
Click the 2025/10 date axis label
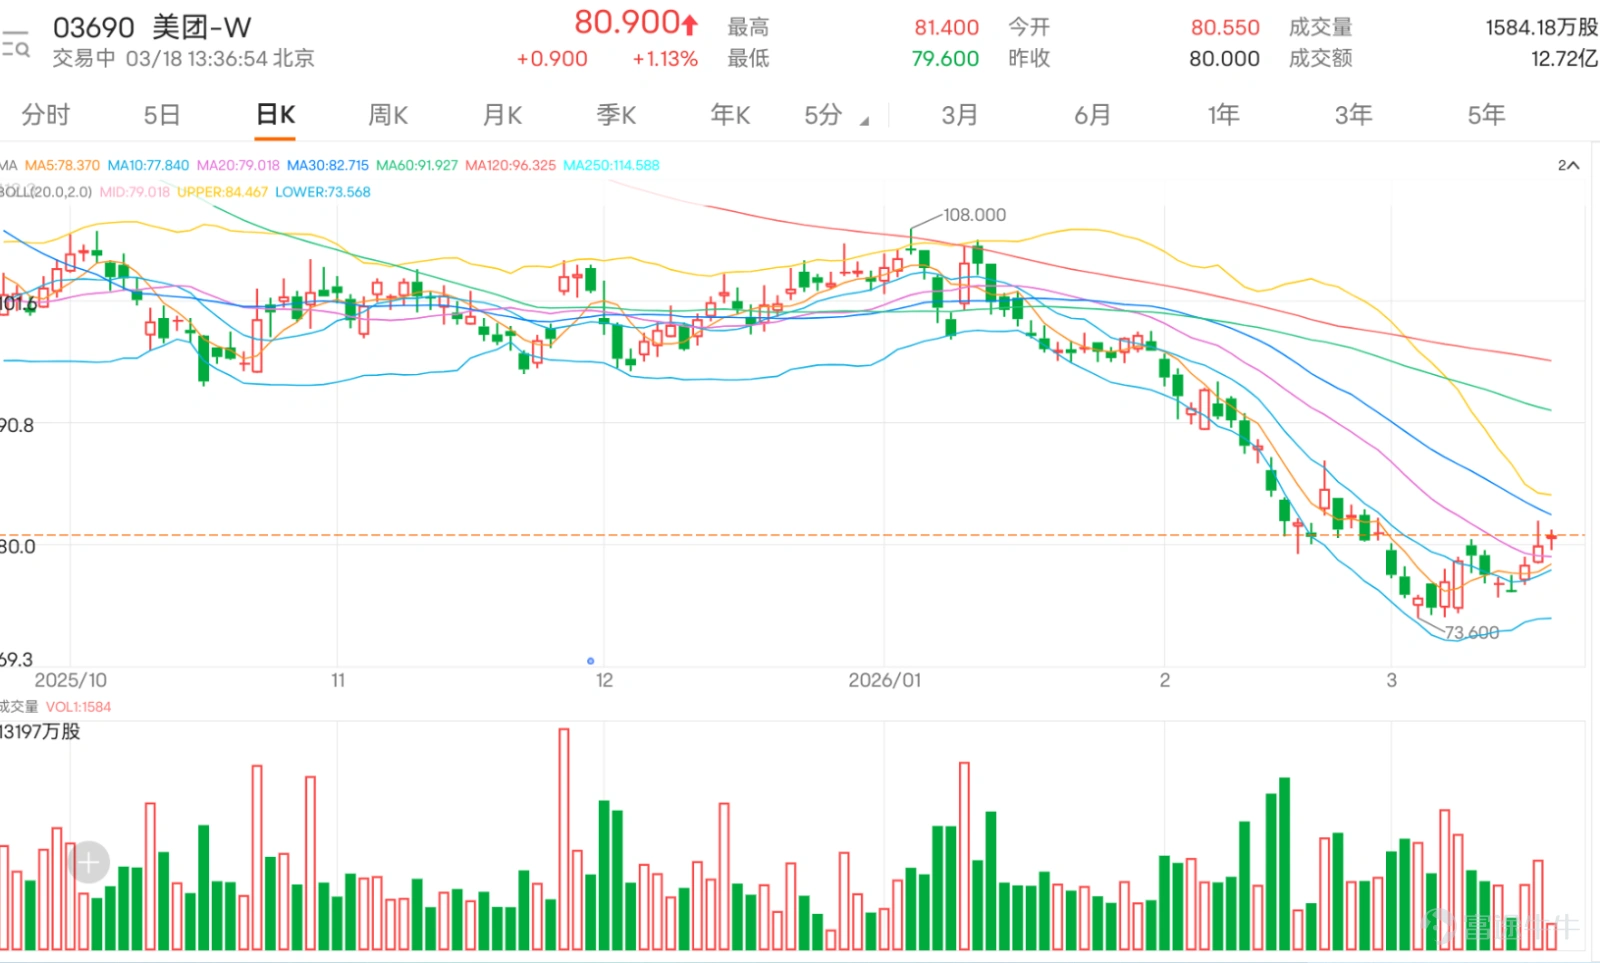pos(70,680)
